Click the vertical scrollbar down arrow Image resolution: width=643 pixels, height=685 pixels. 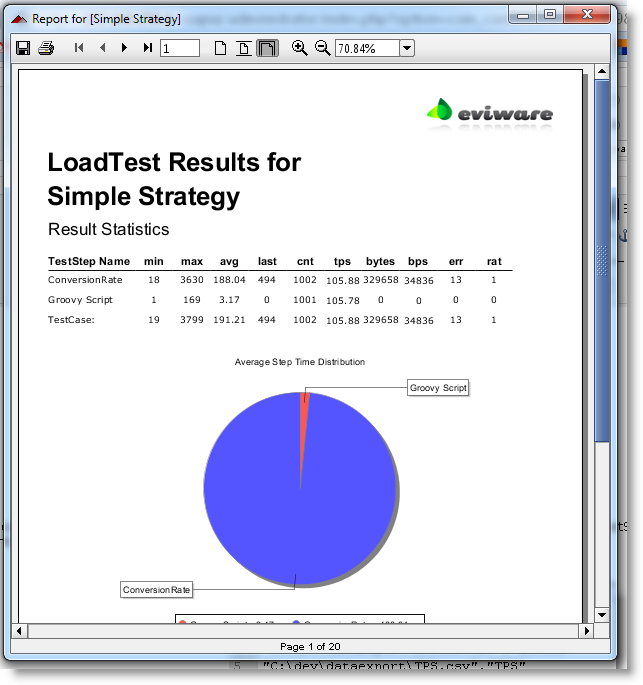602,615
